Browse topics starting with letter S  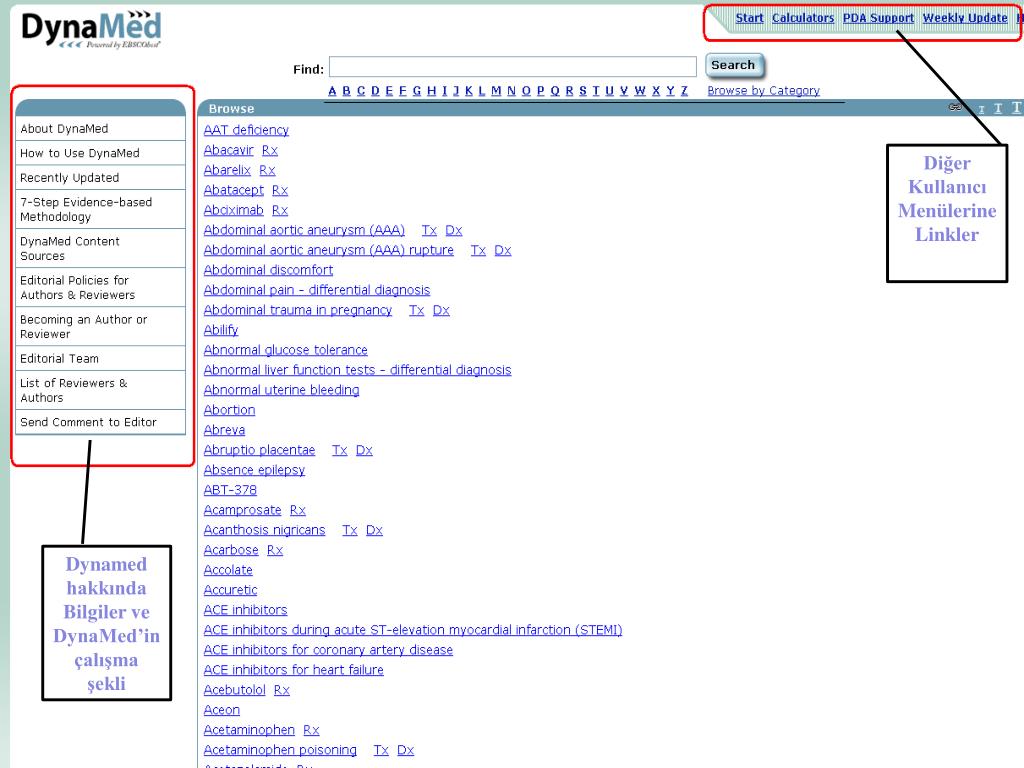[583, 91]
